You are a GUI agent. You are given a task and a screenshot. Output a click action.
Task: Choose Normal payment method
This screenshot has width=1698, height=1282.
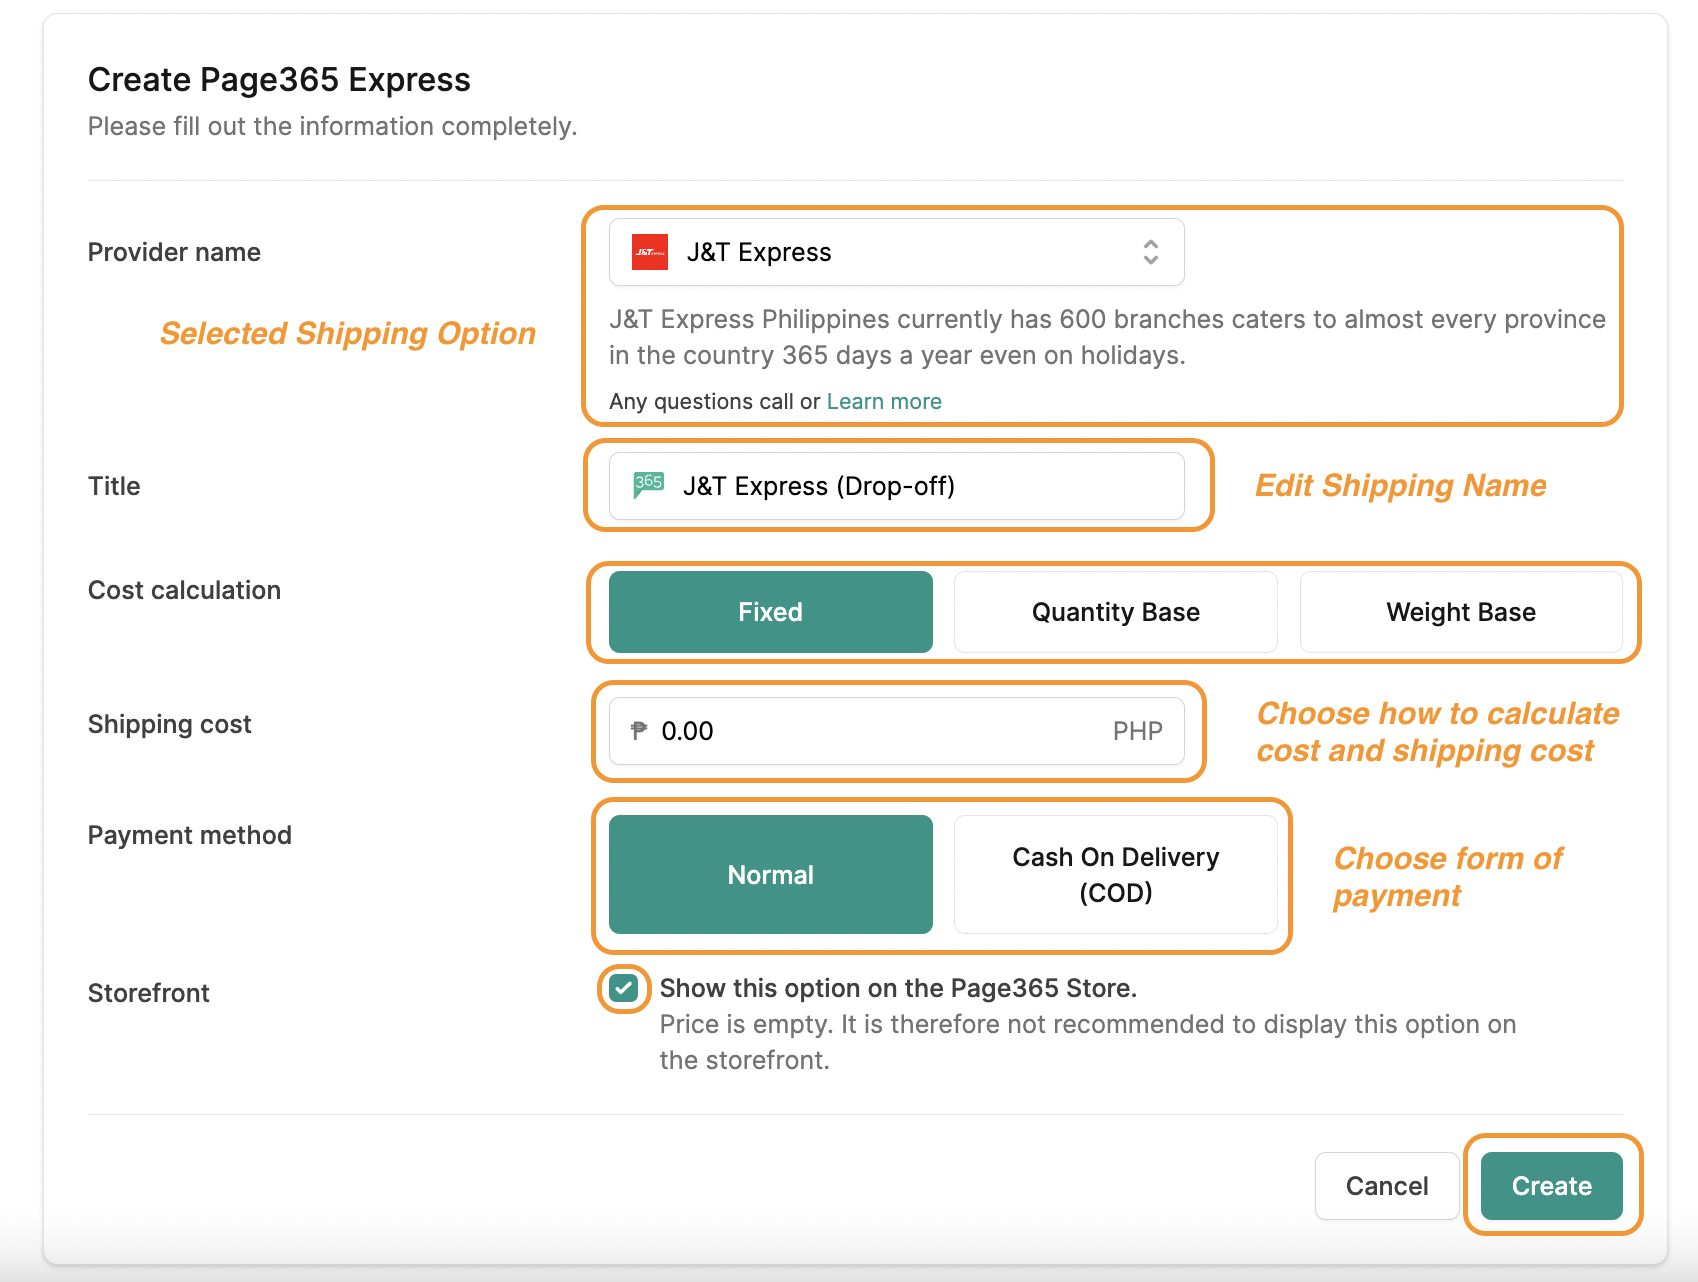pyautogui.click(x=770, y=875)
